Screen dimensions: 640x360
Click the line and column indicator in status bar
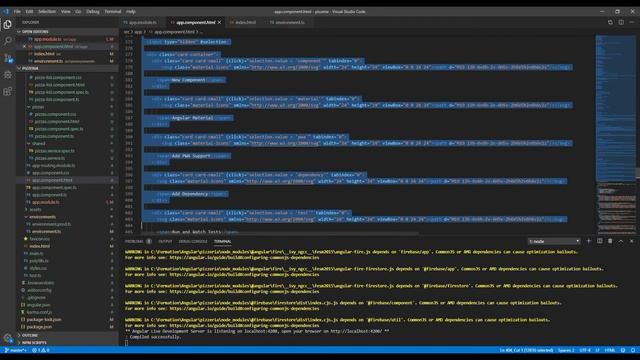pyautogui.click(x=527, y=350)
